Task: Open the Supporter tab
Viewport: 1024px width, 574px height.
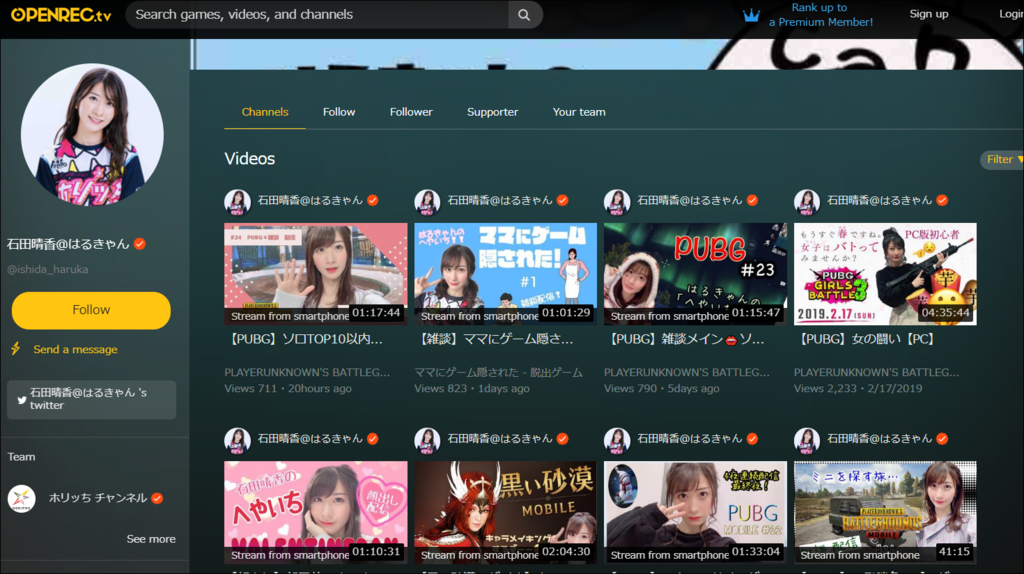Action: pyautogui.click(x=492, y=112)
